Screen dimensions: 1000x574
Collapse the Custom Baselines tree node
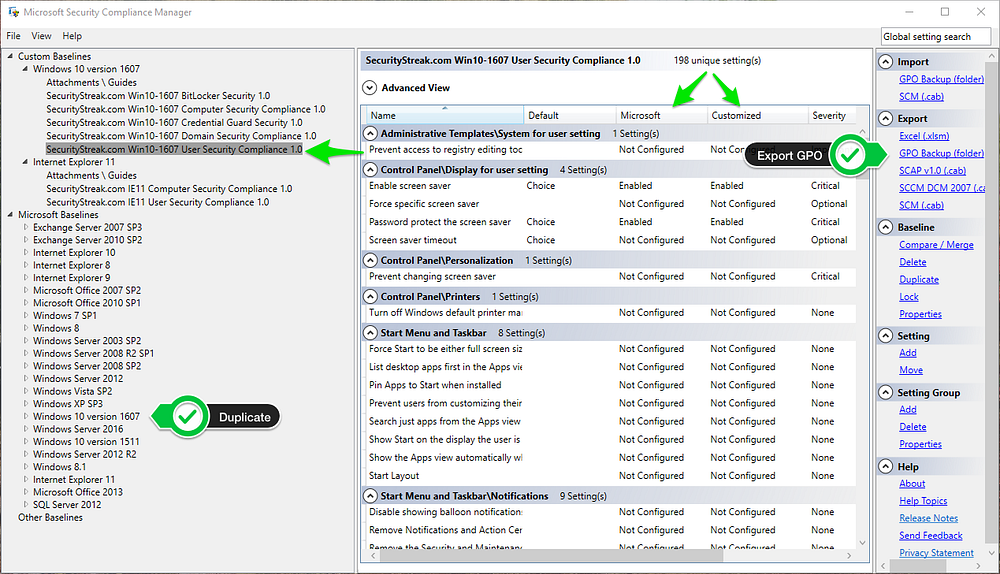10,56
